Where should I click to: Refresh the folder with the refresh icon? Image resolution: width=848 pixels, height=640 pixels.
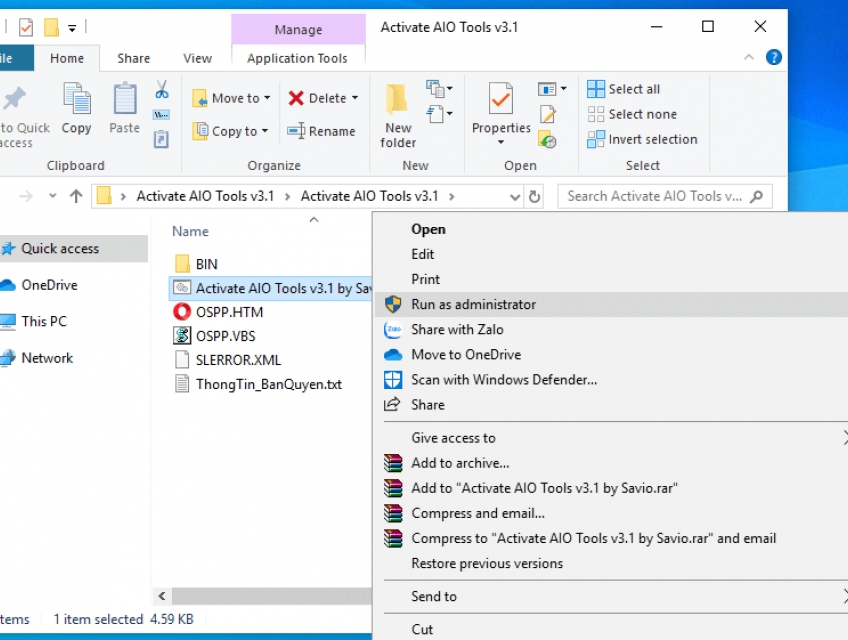pos(536,196)
